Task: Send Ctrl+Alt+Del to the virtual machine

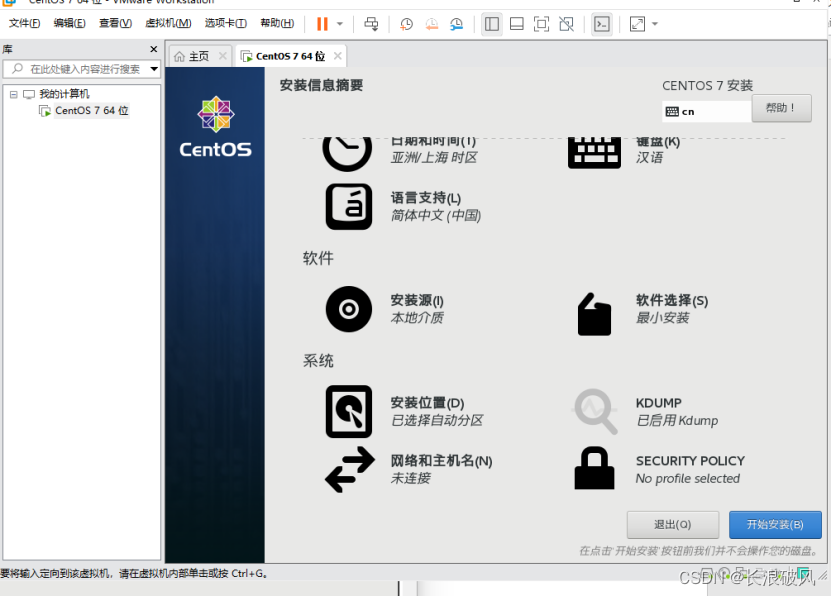Action: pyautogui.click(x=372, y=24)
